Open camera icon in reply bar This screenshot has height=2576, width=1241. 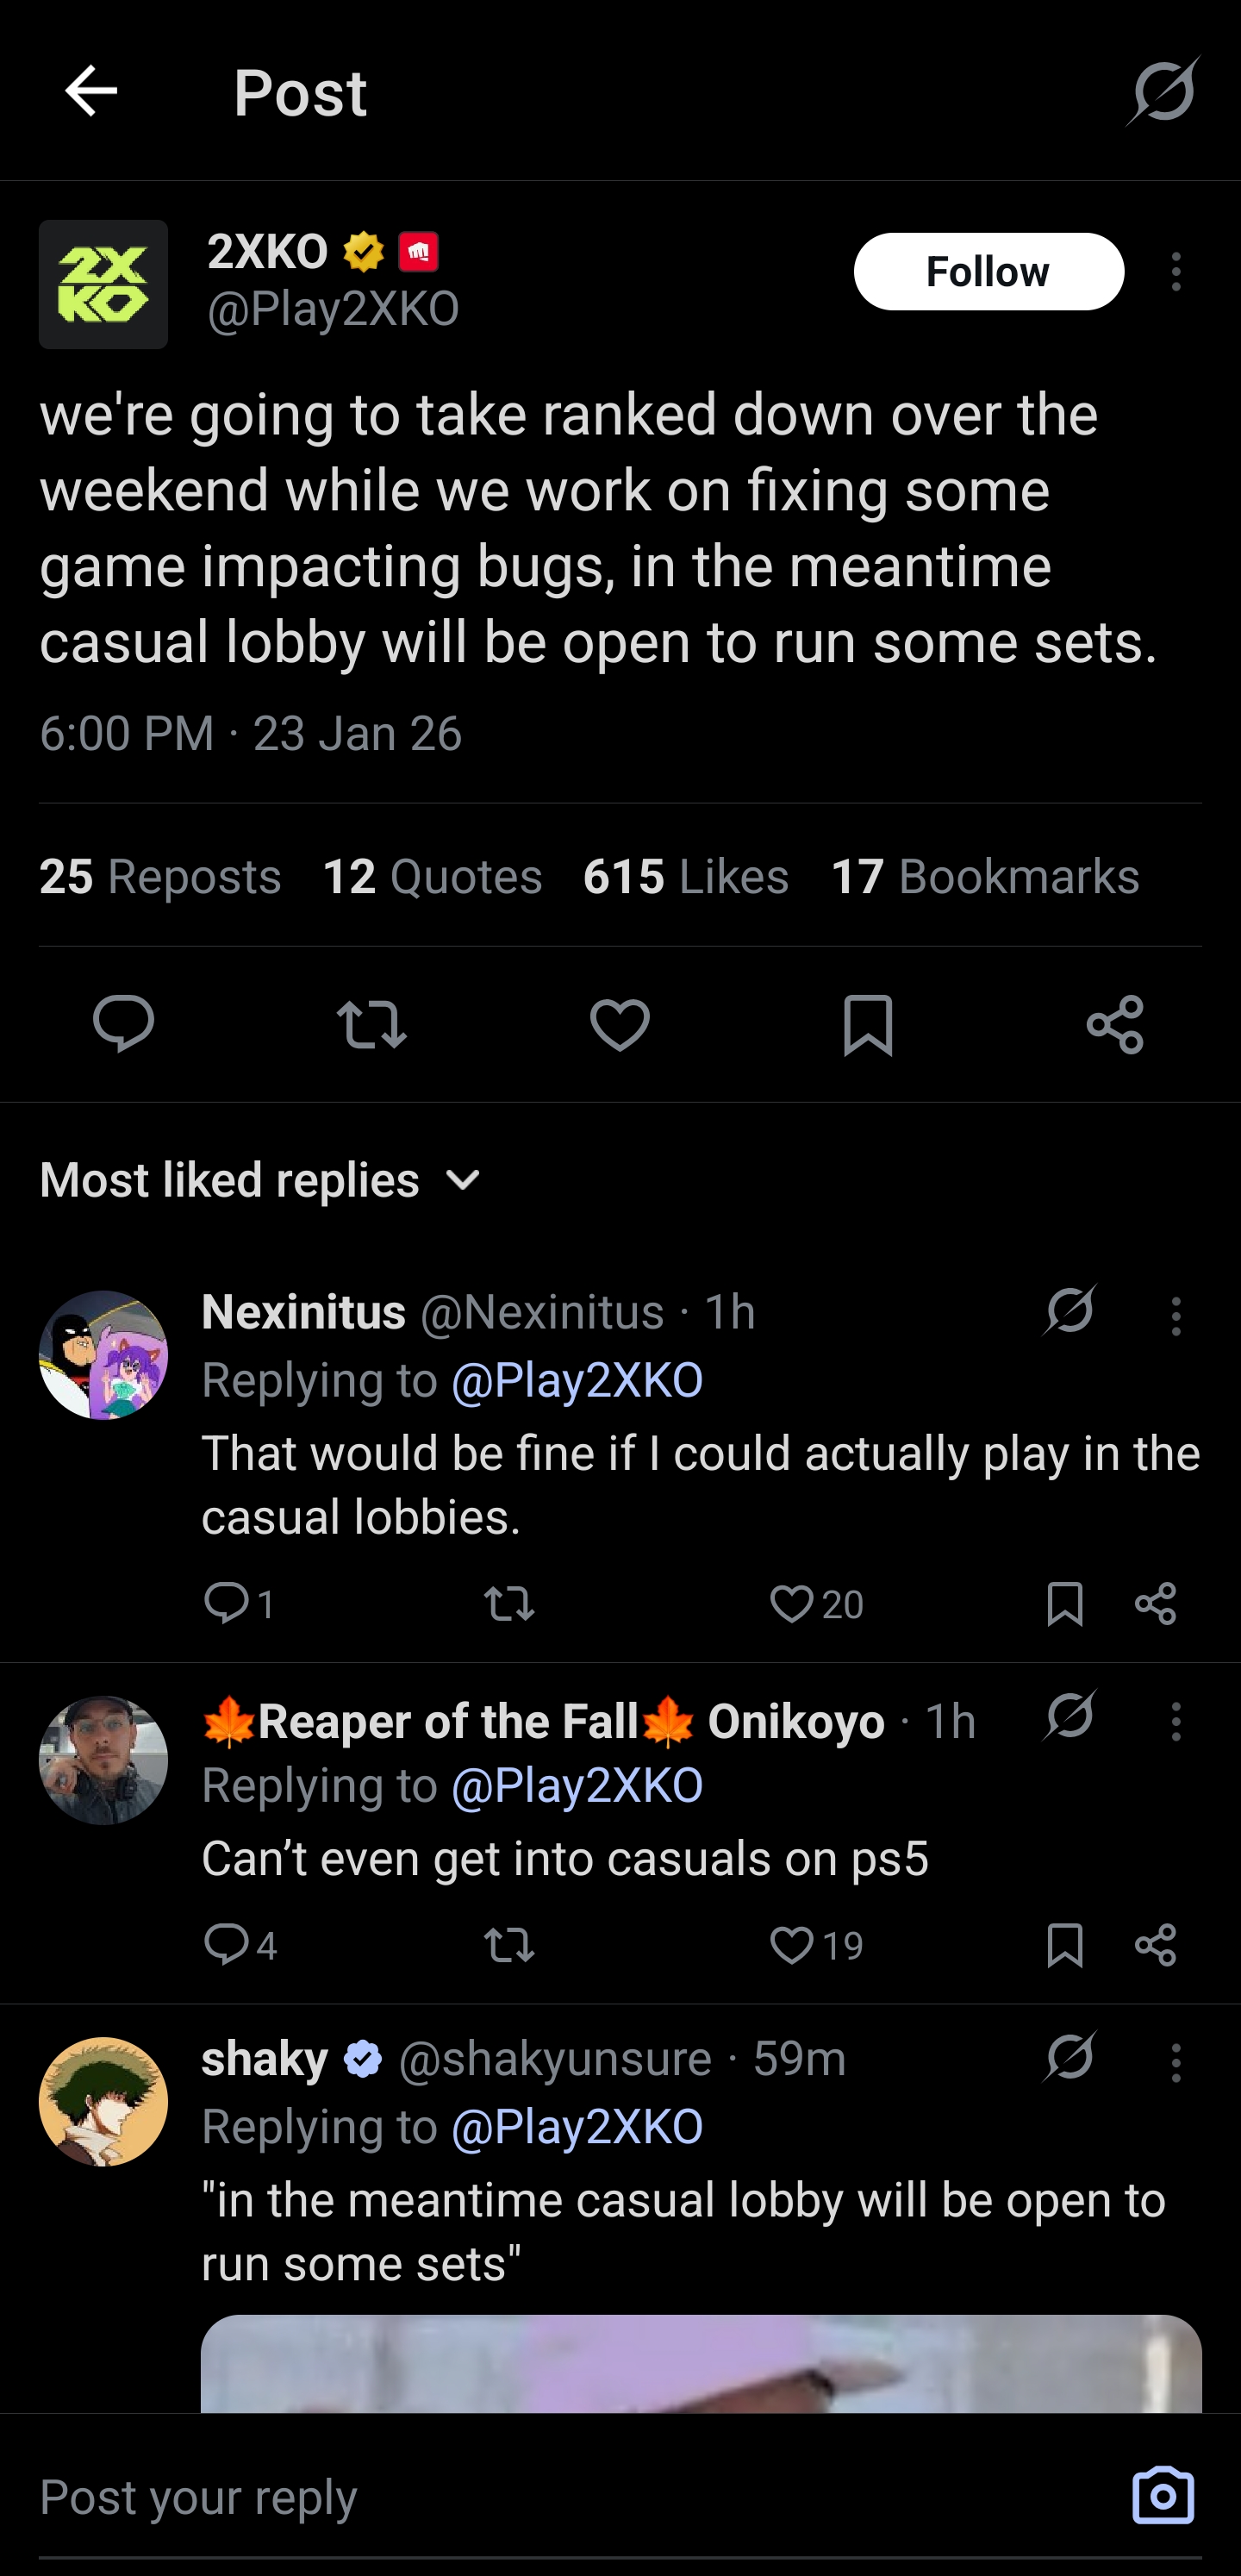[x=1163, y=2496]
